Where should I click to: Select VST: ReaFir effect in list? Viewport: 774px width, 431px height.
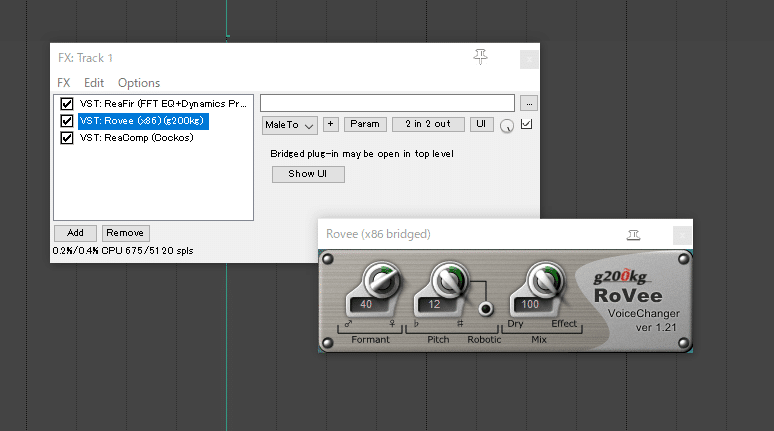tap(163, 104)
